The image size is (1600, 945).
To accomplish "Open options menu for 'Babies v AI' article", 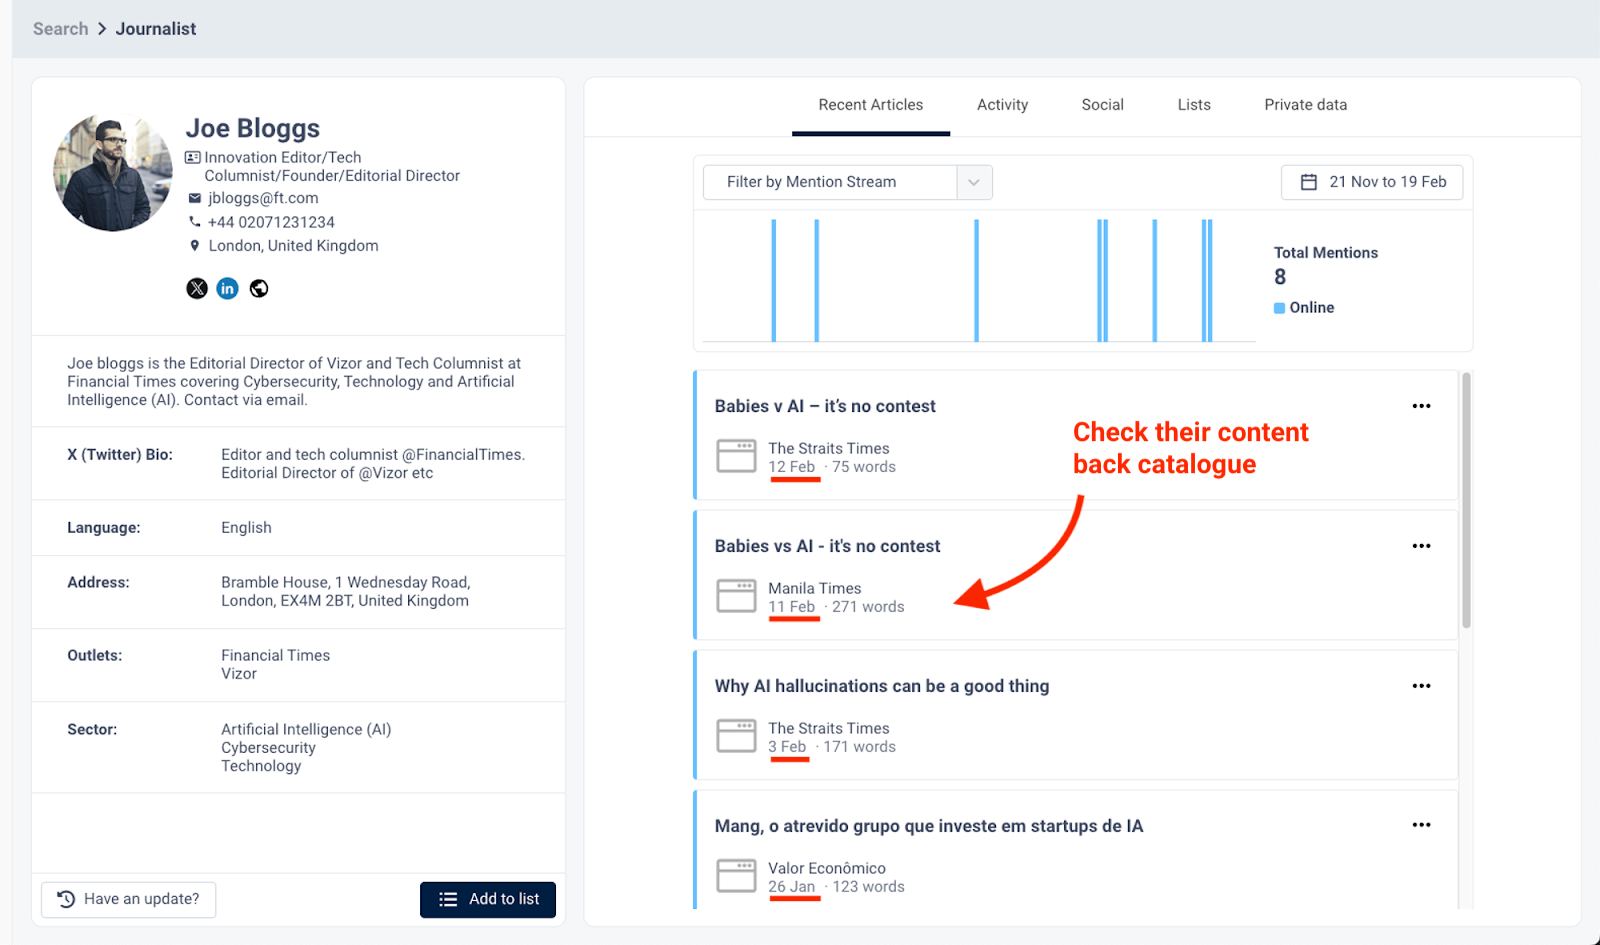I will pos(1421,406).
